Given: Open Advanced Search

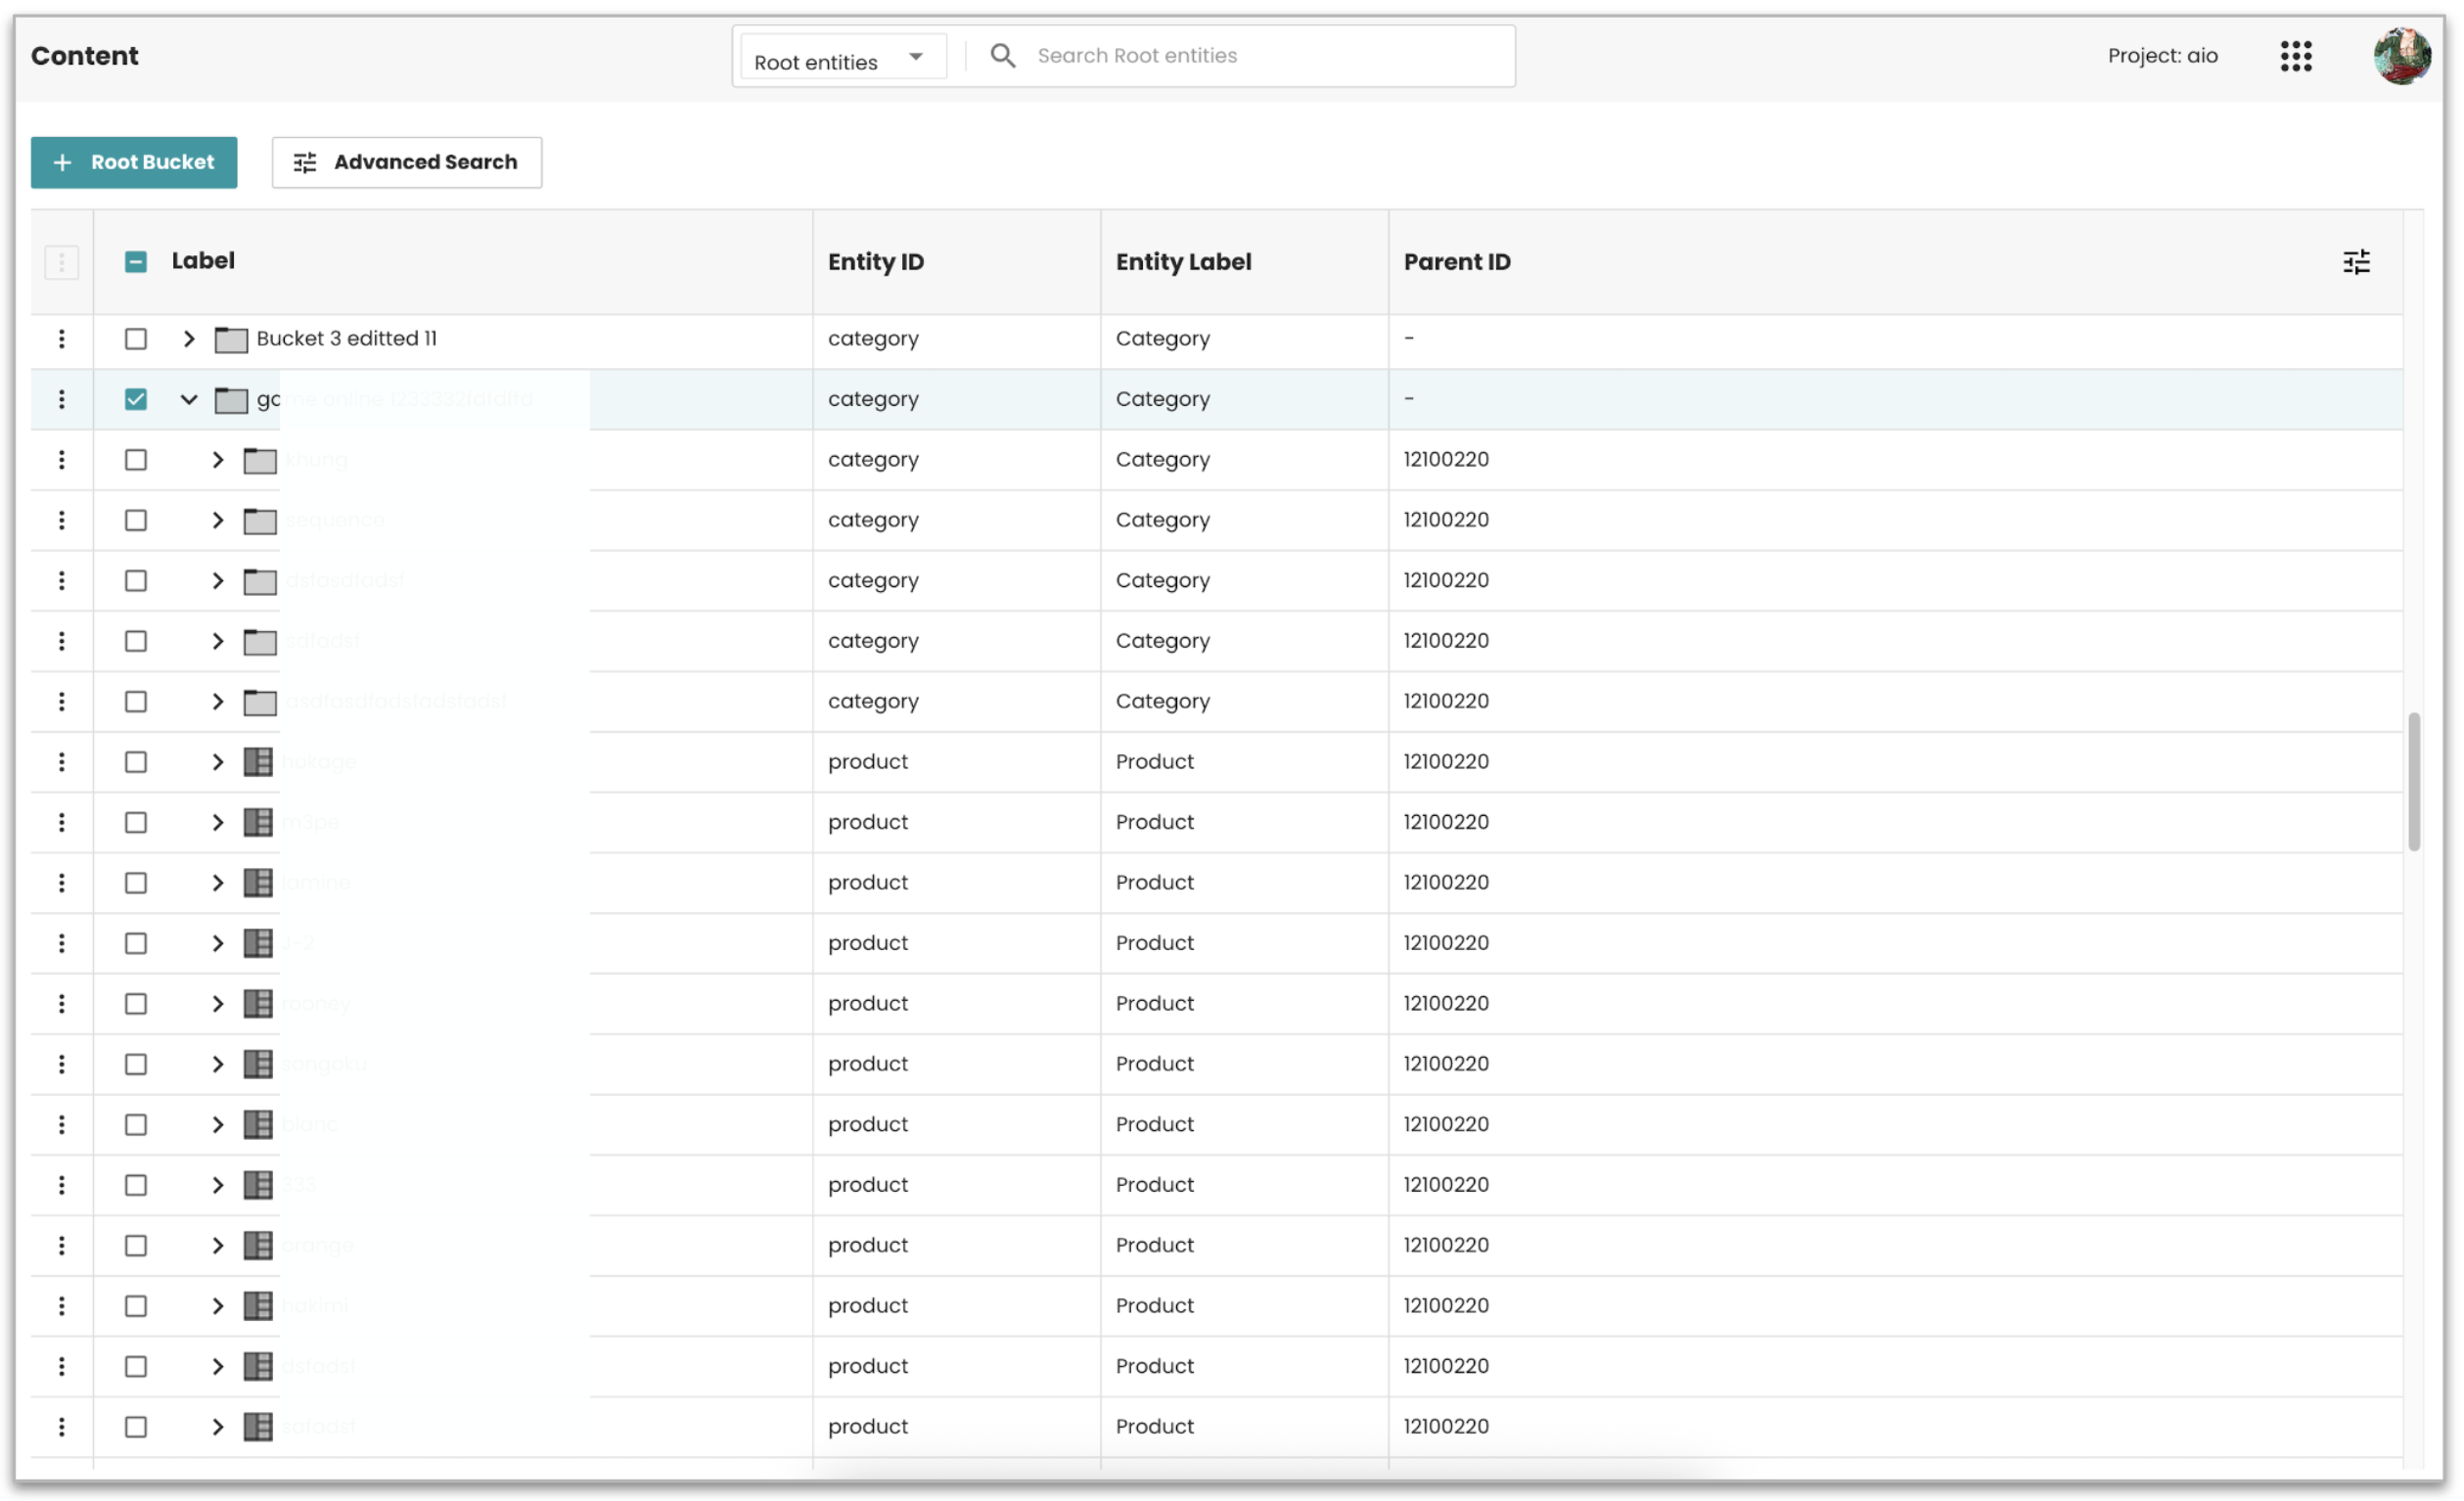Looking at the screenshot, I should (407, 162).
